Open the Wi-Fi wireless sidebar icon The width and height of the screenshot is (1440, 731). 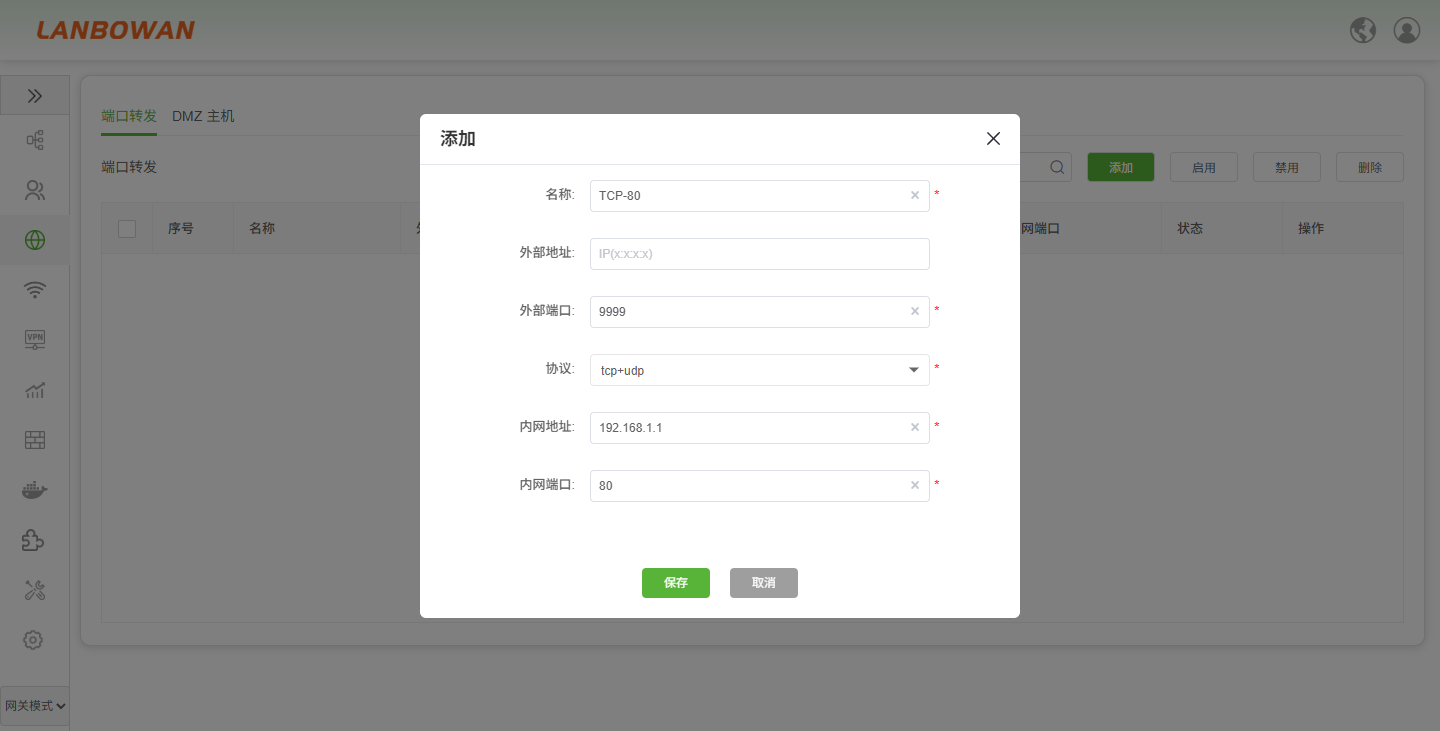(x=35, y=290)
